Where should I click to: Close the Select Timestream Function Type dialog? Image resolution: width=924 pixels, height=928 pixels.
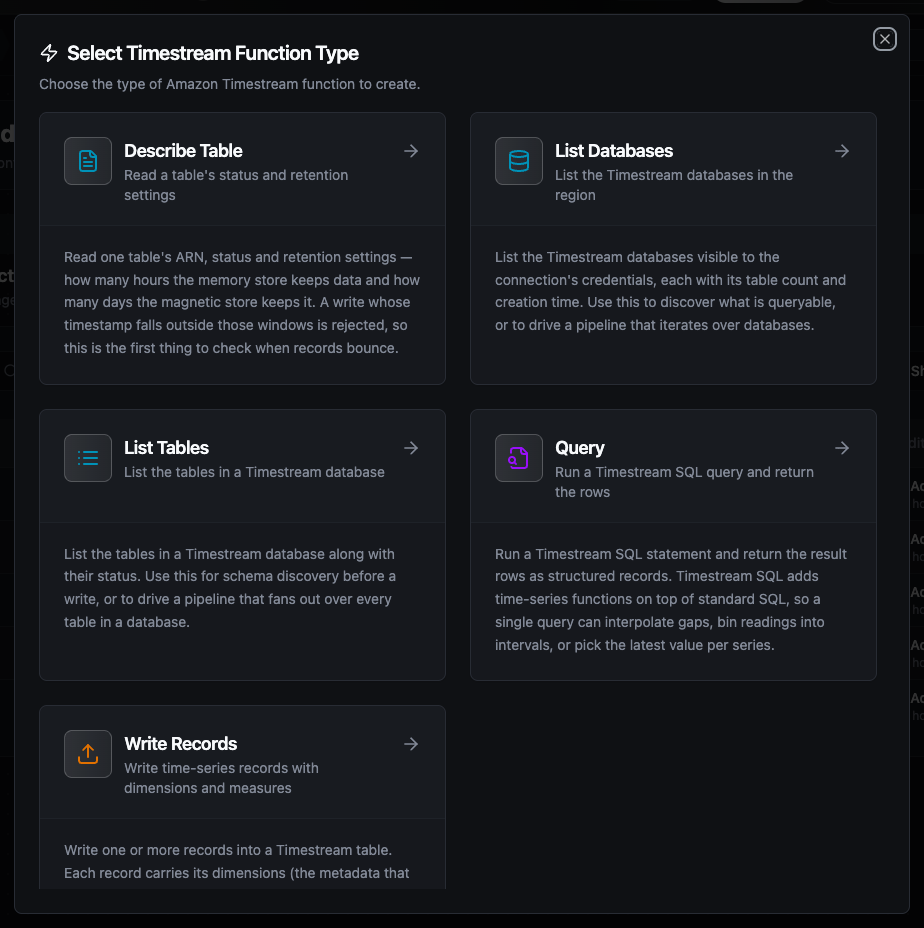884,39
